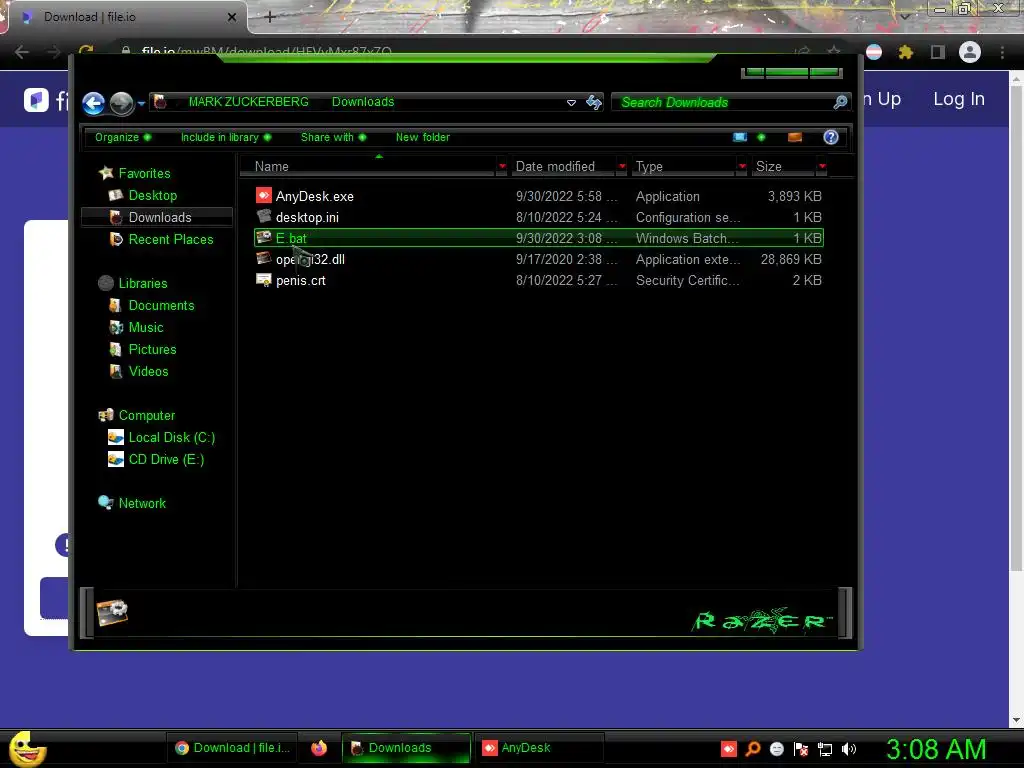Select Downloads in the navigation pane
This screenshot has height=768, width=1024.
160,217
